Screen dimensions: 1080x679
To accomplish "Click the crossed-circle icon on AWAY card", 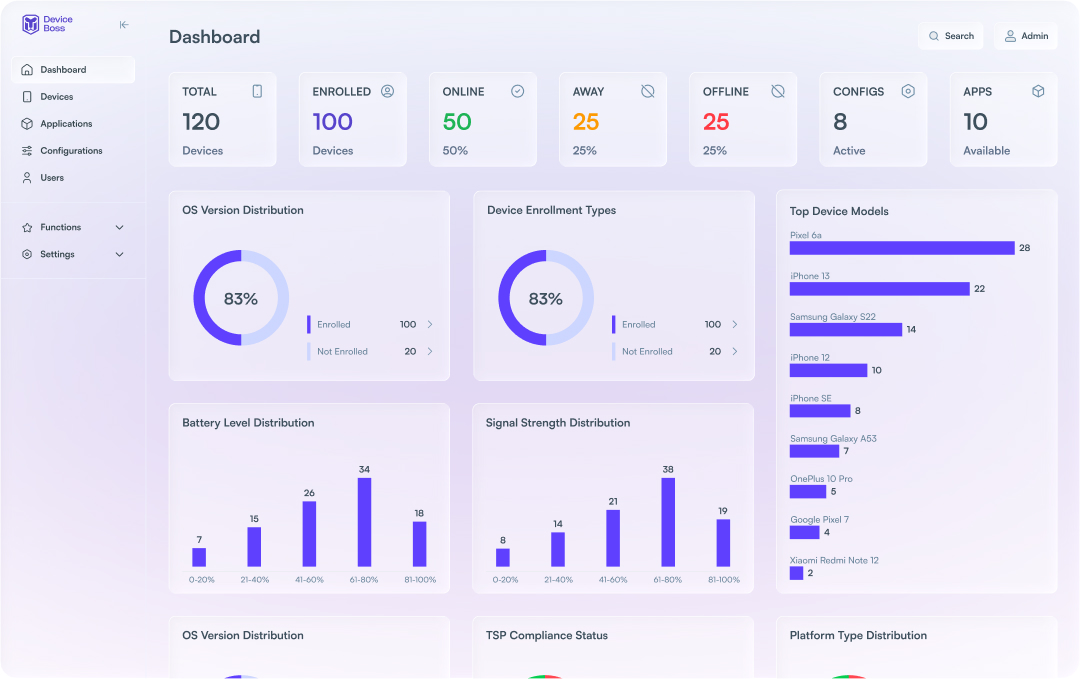I will point(647,91).
